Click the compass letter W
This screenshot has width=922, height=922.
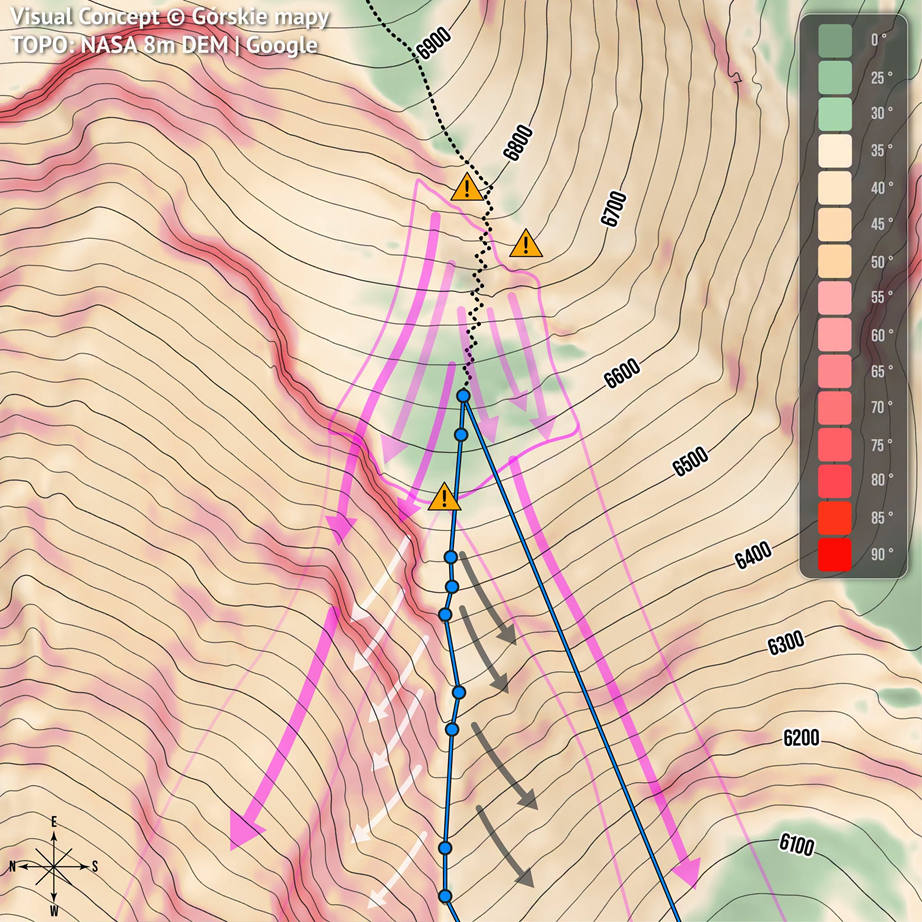54,911
